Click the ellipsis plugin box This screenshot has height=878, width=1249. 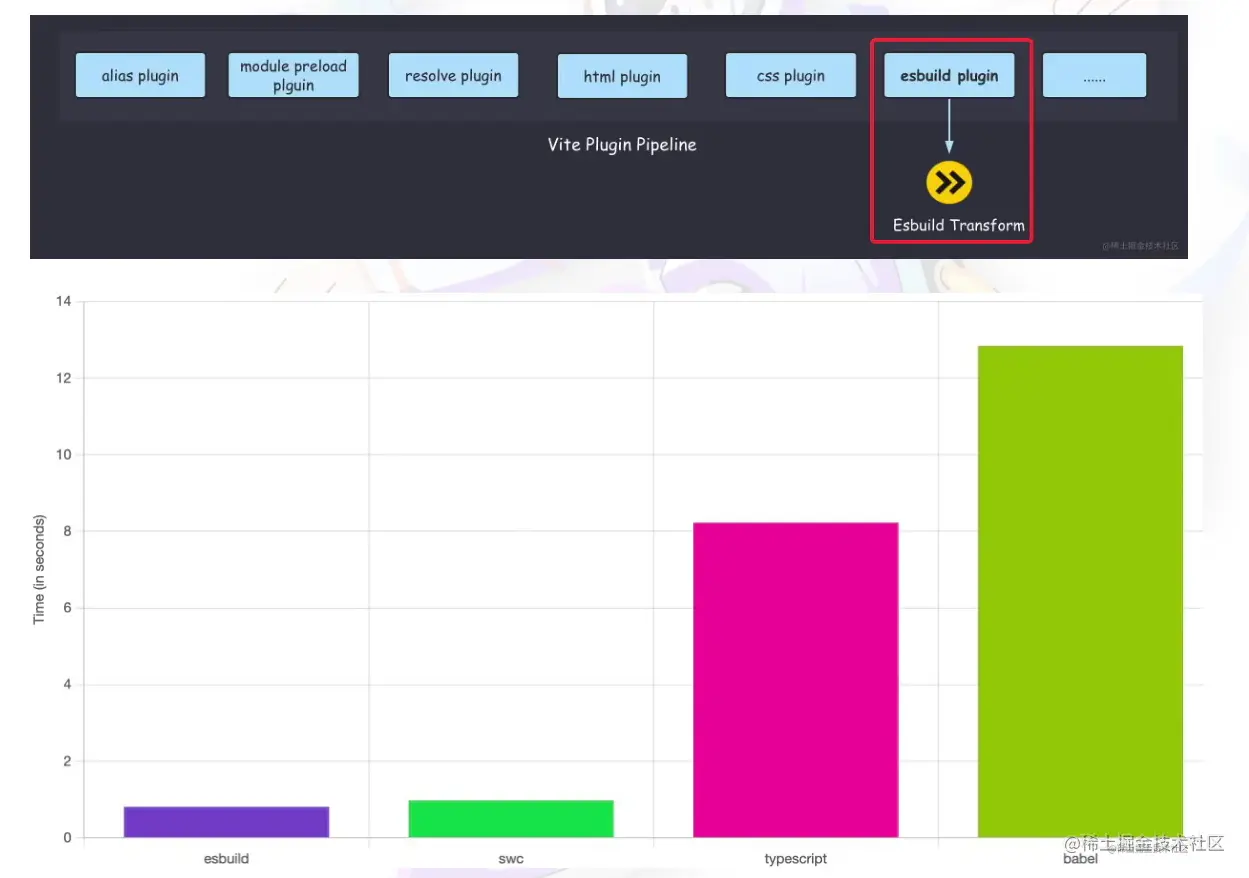1094,75
